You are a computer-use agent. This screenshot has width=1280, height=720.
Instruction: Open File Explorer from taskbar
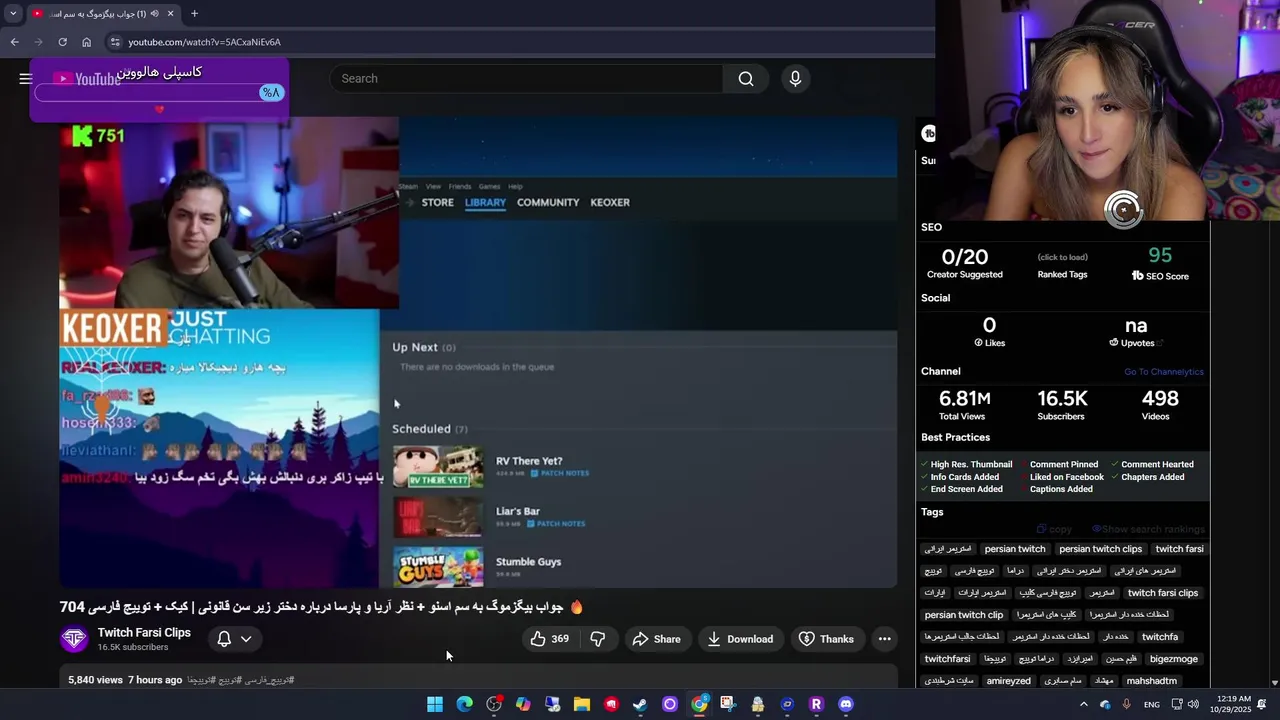coord(582,704)
